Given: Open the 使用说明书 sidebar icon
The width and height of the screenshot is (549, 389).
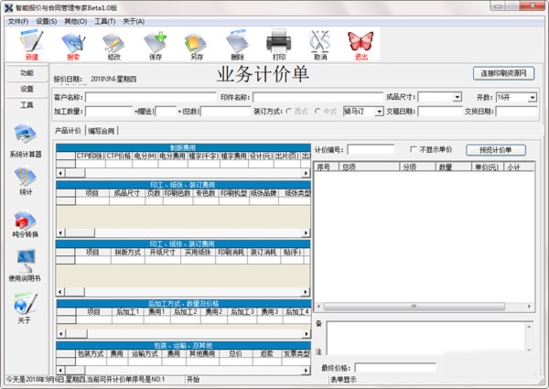Looking at the screenshot, I should 25,265.
